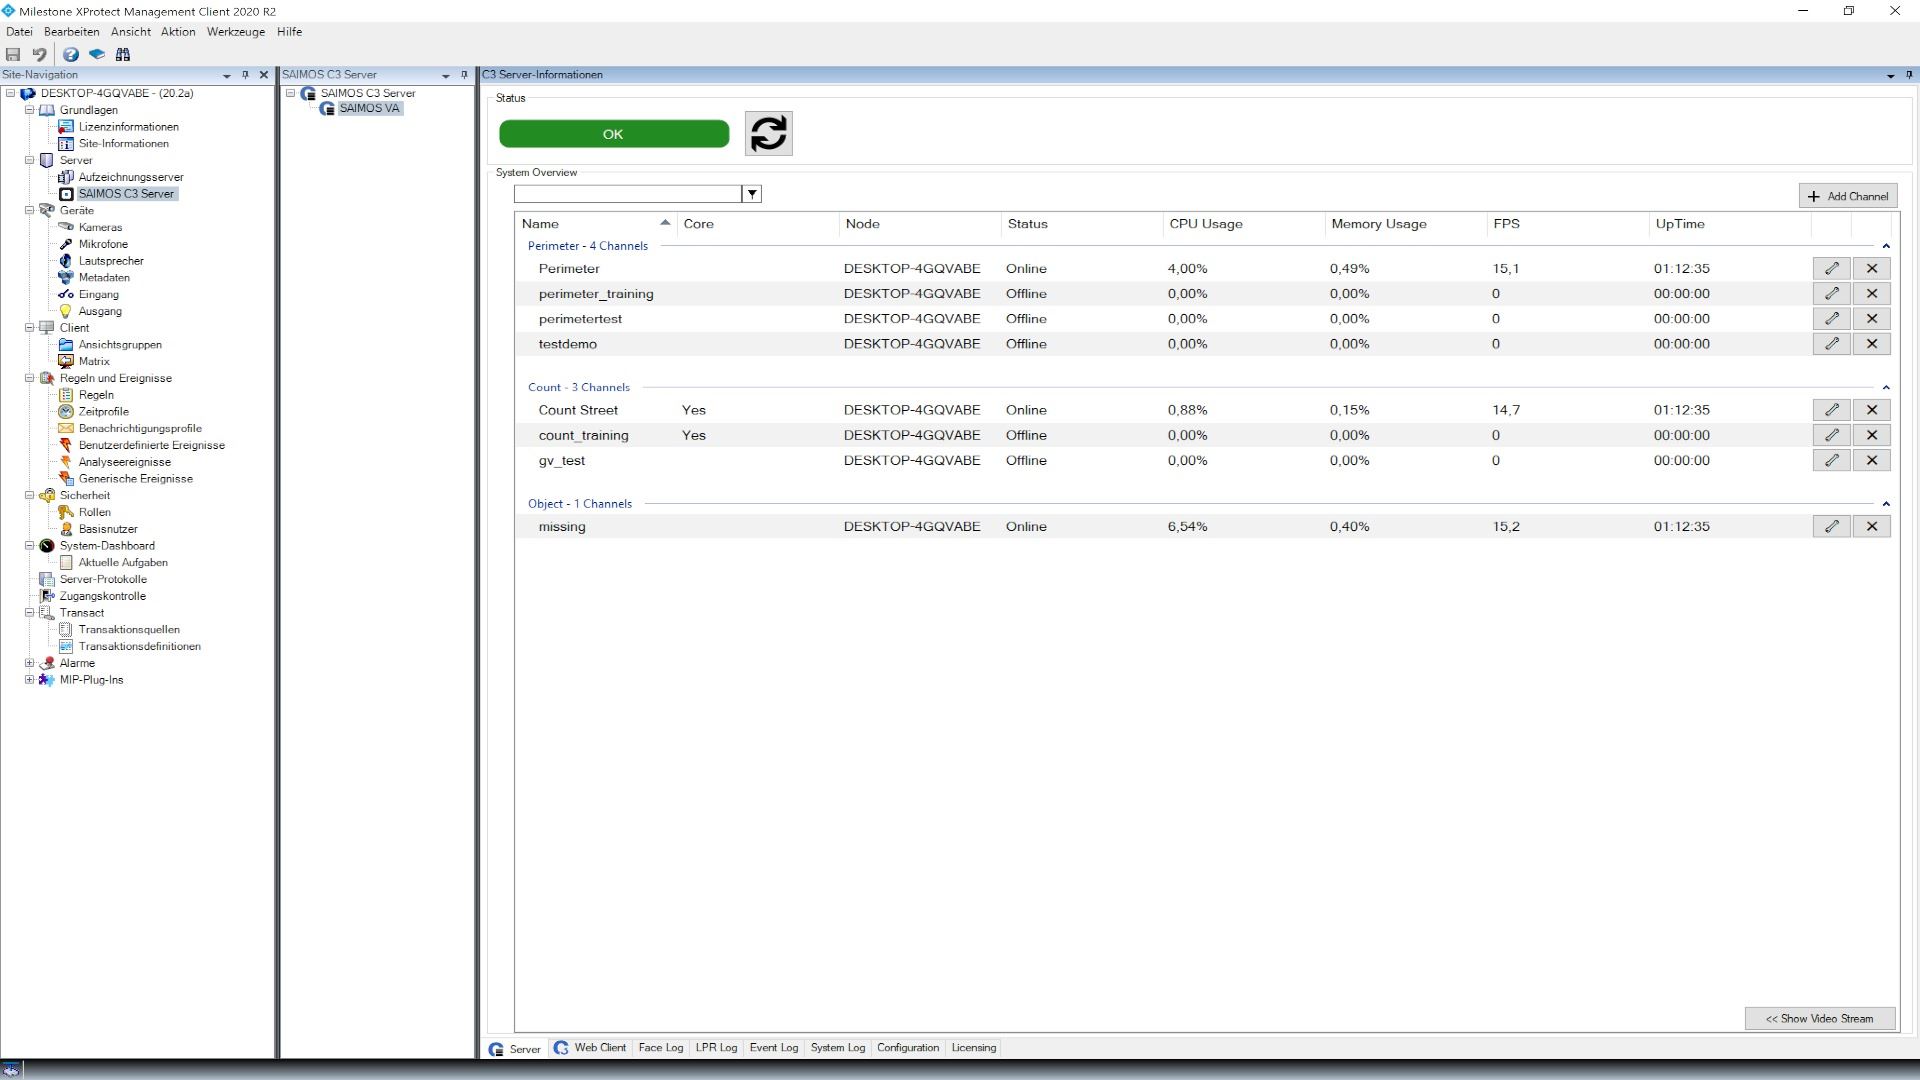
Task: Click the taskbar application icon
Action: [x=11, y=1069]
